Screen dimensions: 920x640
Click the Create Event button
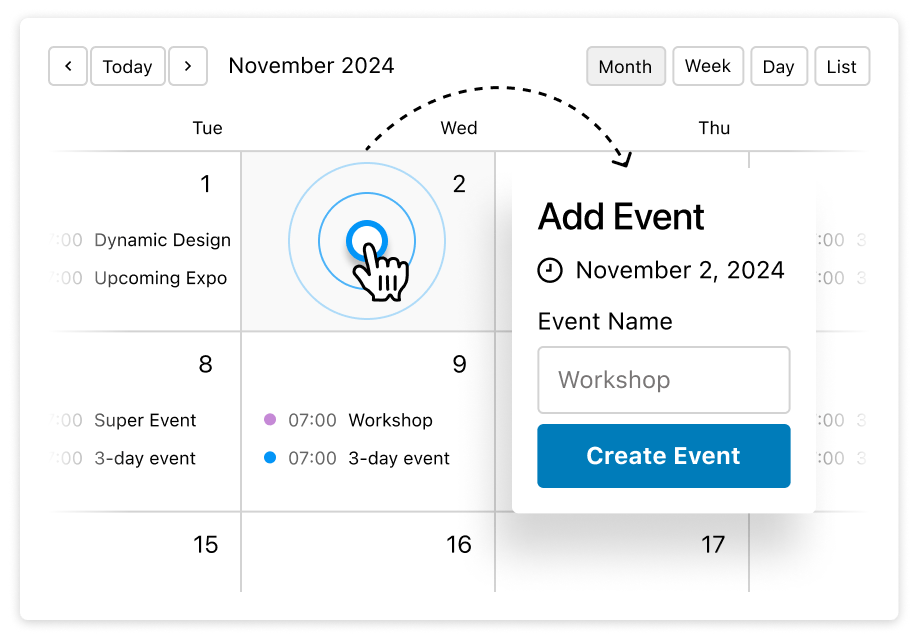[x=664, y=456]
